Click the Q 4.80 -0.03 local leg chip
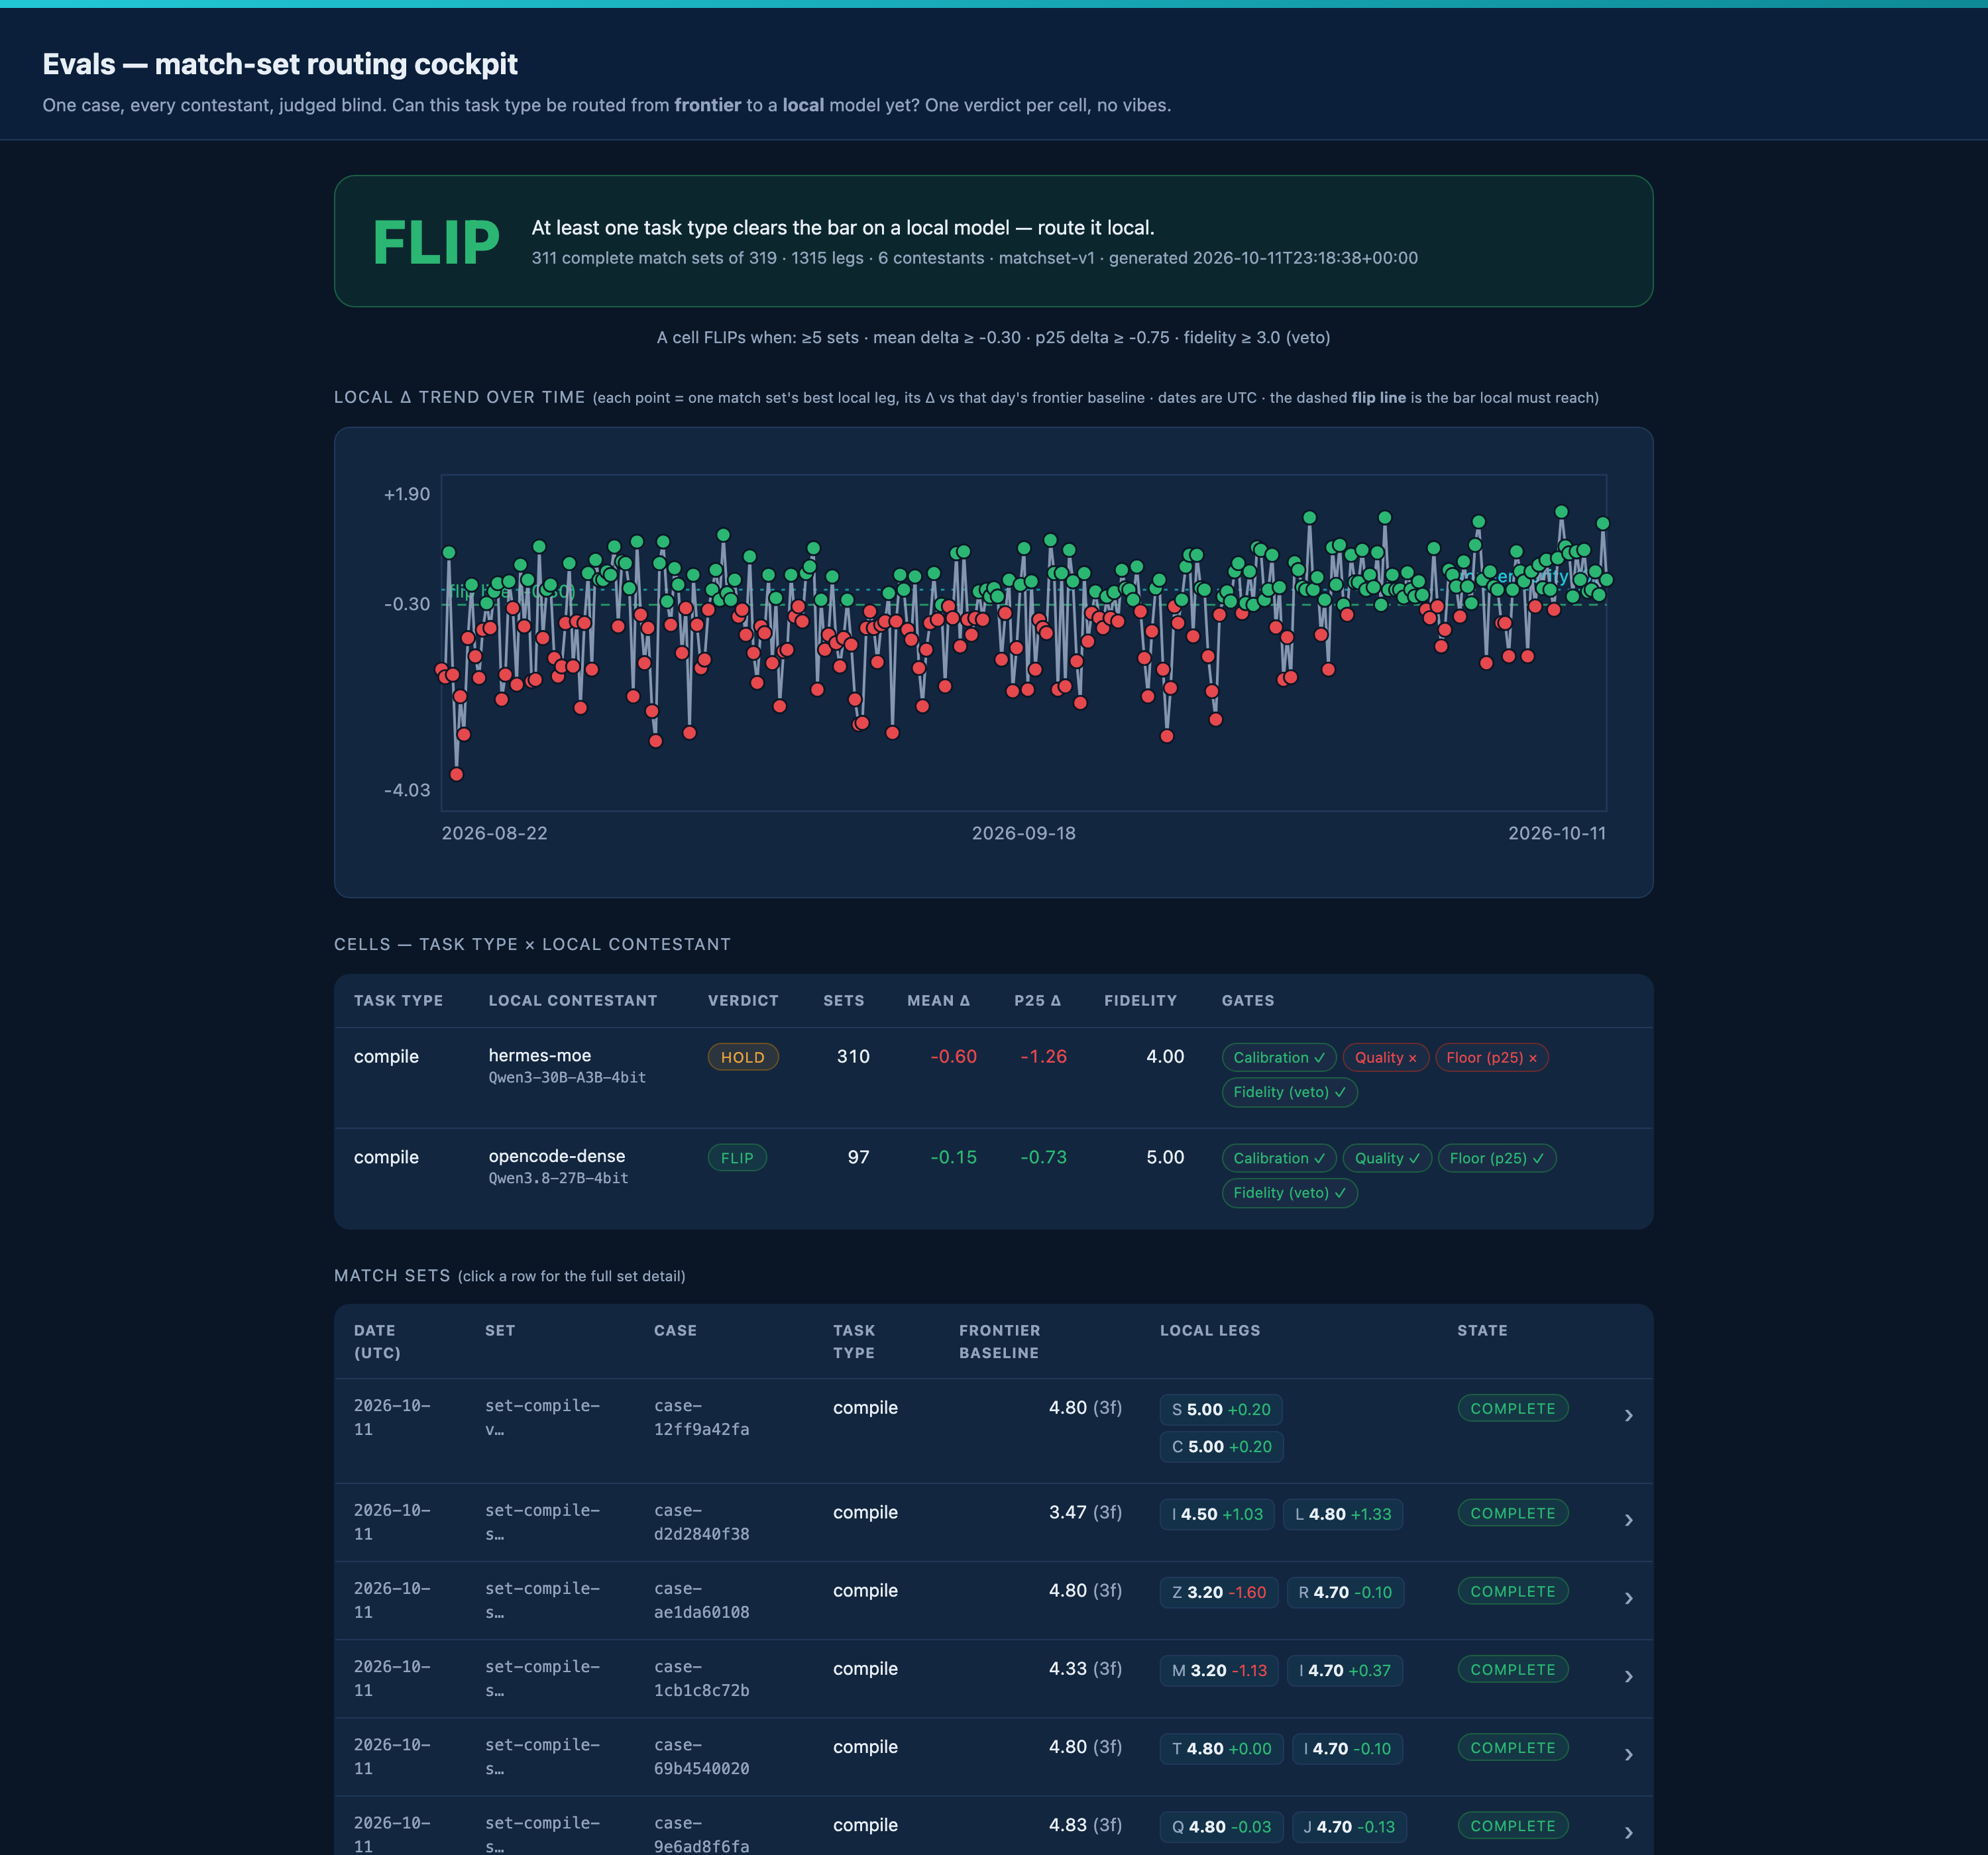 1221,1826
